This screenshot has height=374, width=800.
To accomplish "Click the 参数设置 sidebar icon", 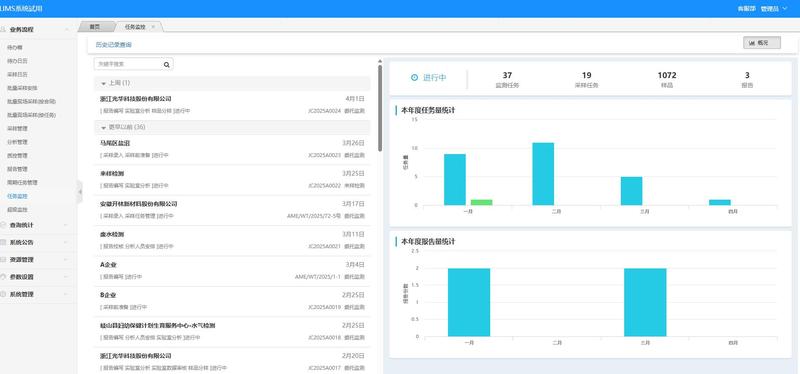I will [4, 277].
